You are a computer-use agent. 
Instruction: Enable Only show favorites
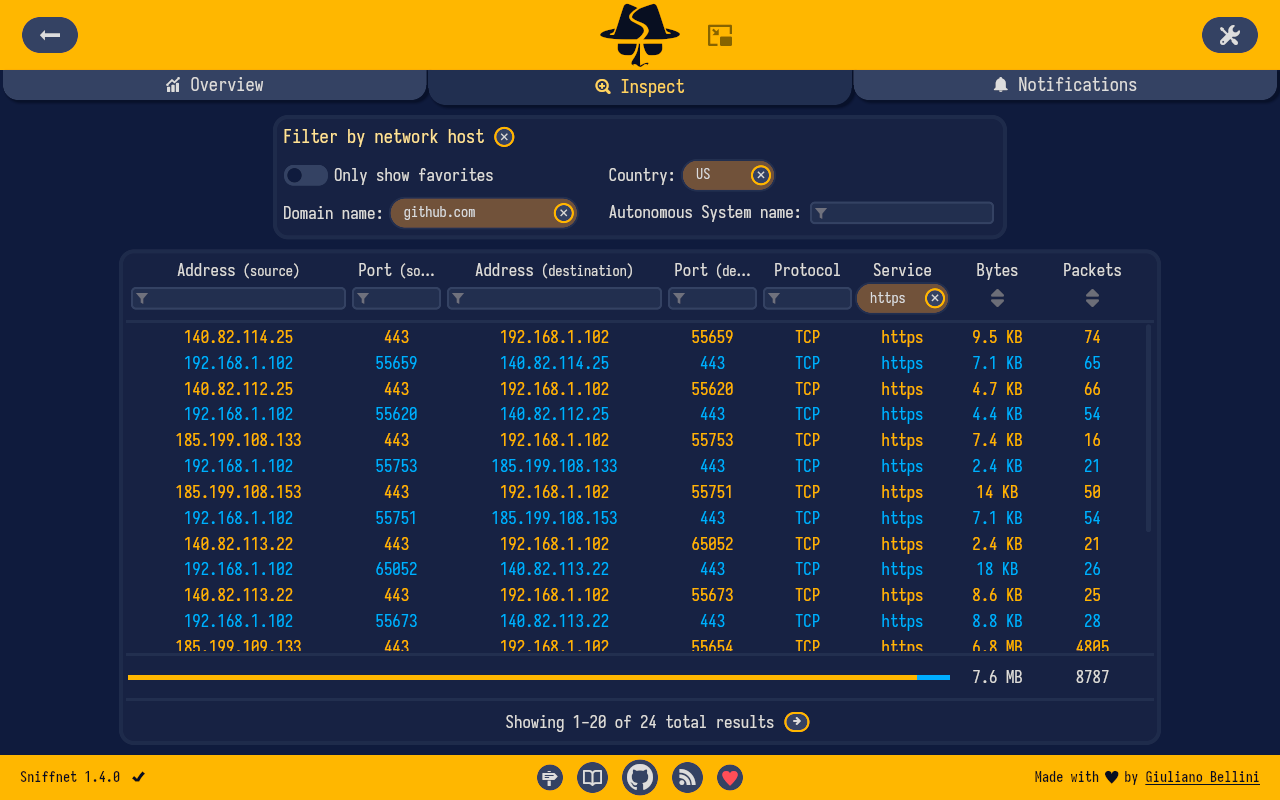[x=305, y=175]
